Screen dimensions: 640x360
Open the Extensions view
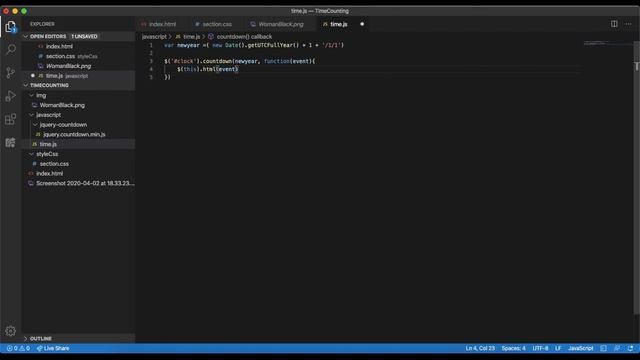[11, 119]
